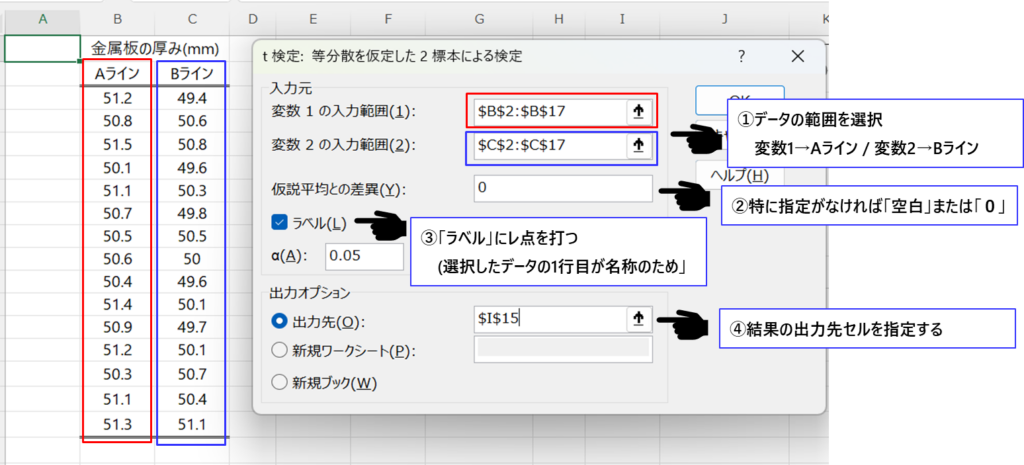The width and height of the screenshot is (1024, 465).
Task: Click the α value field showing 0.05
Action: pyautogui.click(x=364, y=256)
